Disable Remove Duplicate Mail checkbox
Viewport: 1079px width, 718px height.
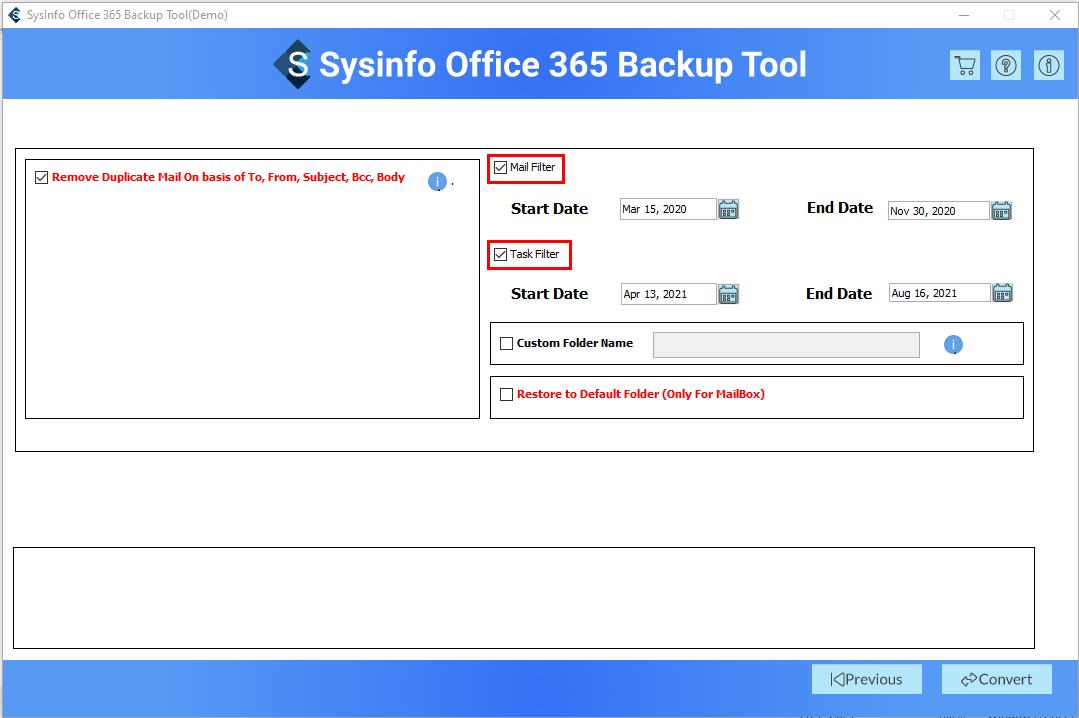41,178
